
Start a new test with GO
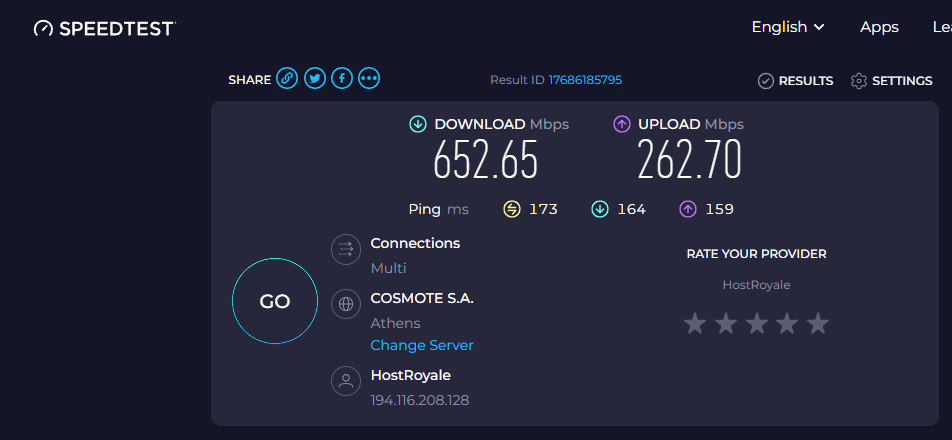click(275, 301)
